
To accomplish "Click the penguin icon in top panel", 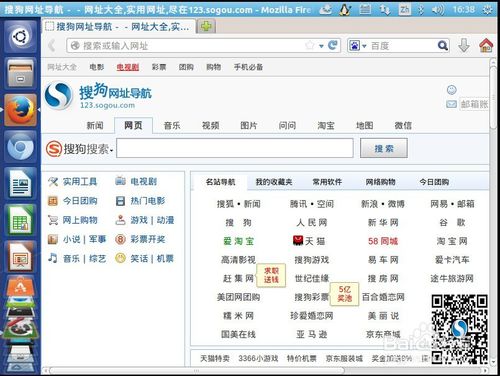I will point(345,9).
